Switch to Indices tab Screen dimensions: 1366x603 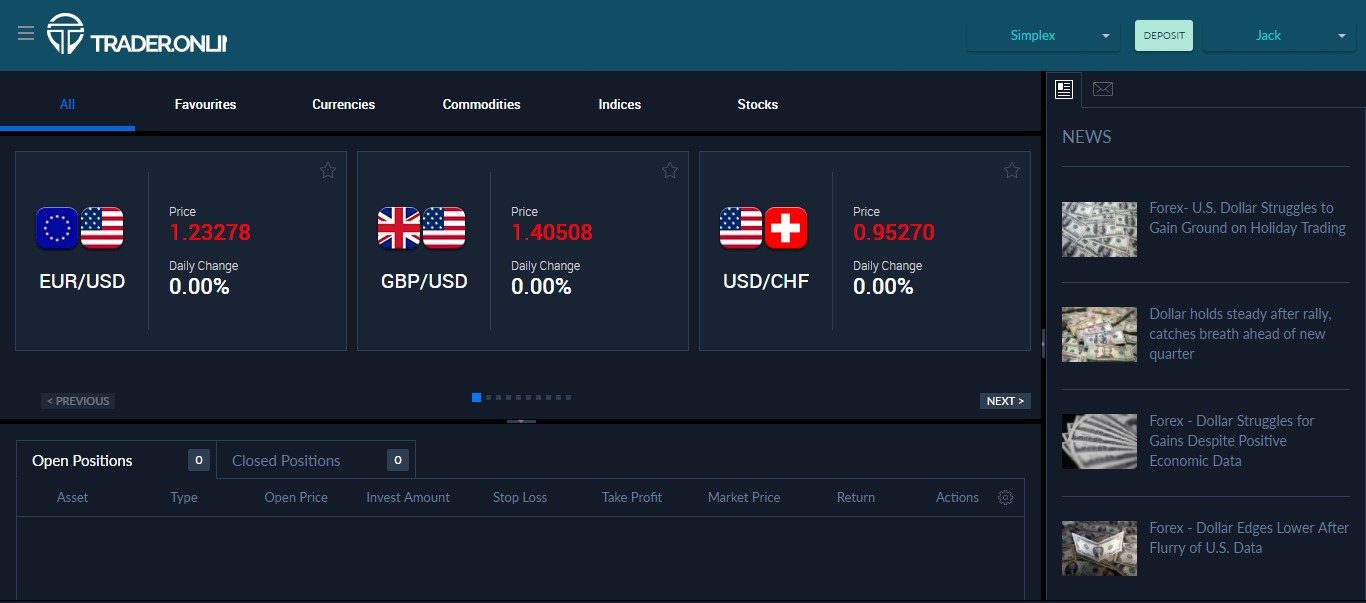coord(619,104)
